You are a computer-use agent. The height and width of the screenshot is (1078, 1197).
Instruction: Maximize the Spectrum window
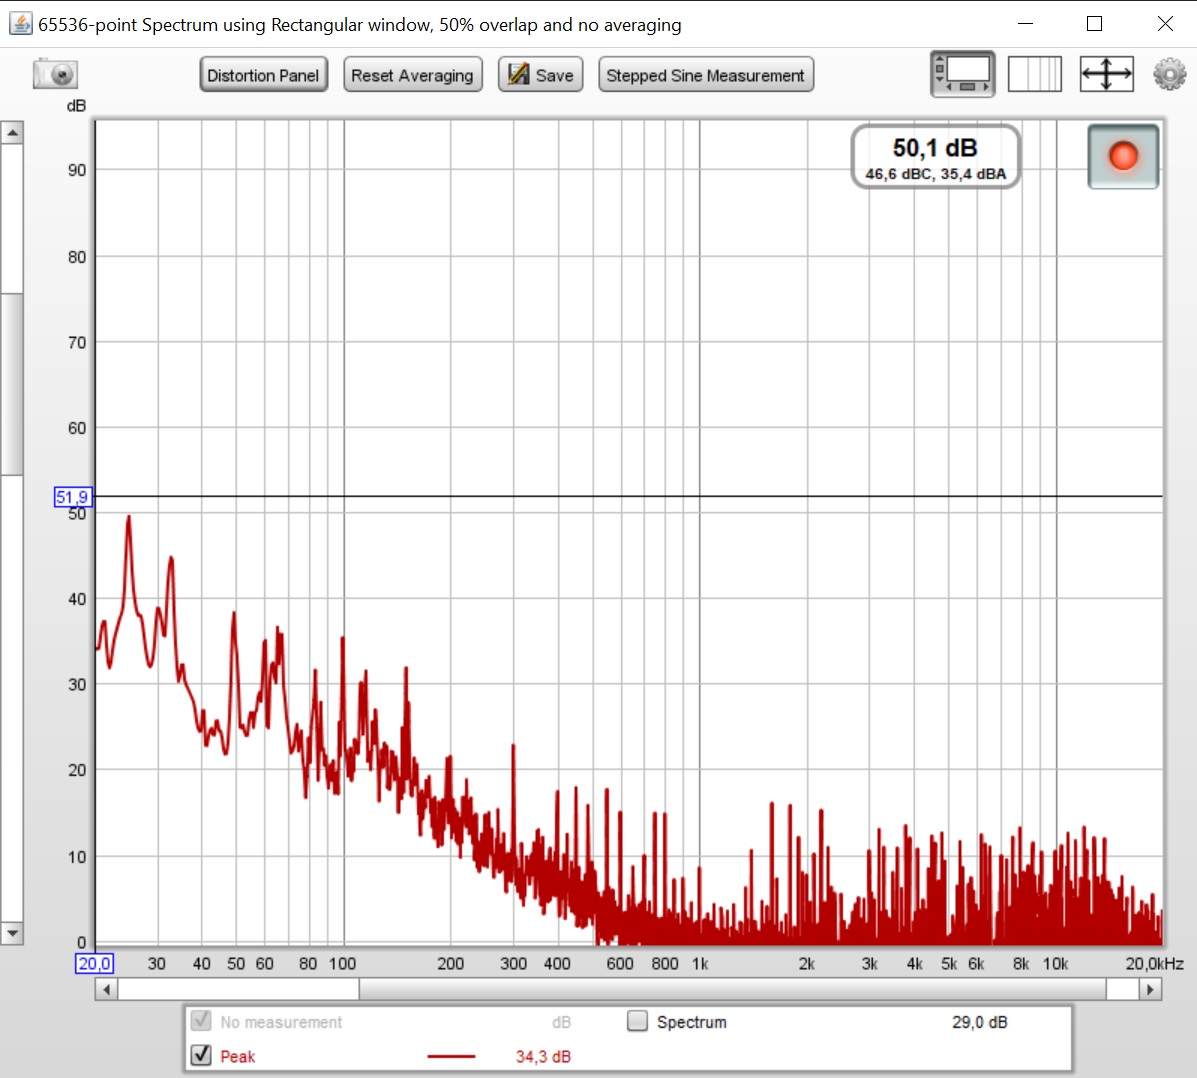1094,24
